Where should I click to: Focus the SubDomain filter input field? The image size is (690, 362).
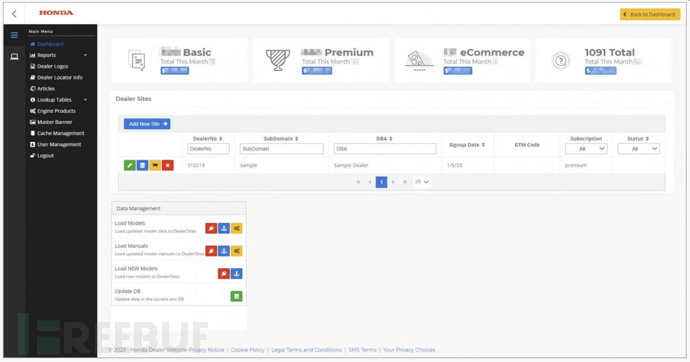(282, 149)
